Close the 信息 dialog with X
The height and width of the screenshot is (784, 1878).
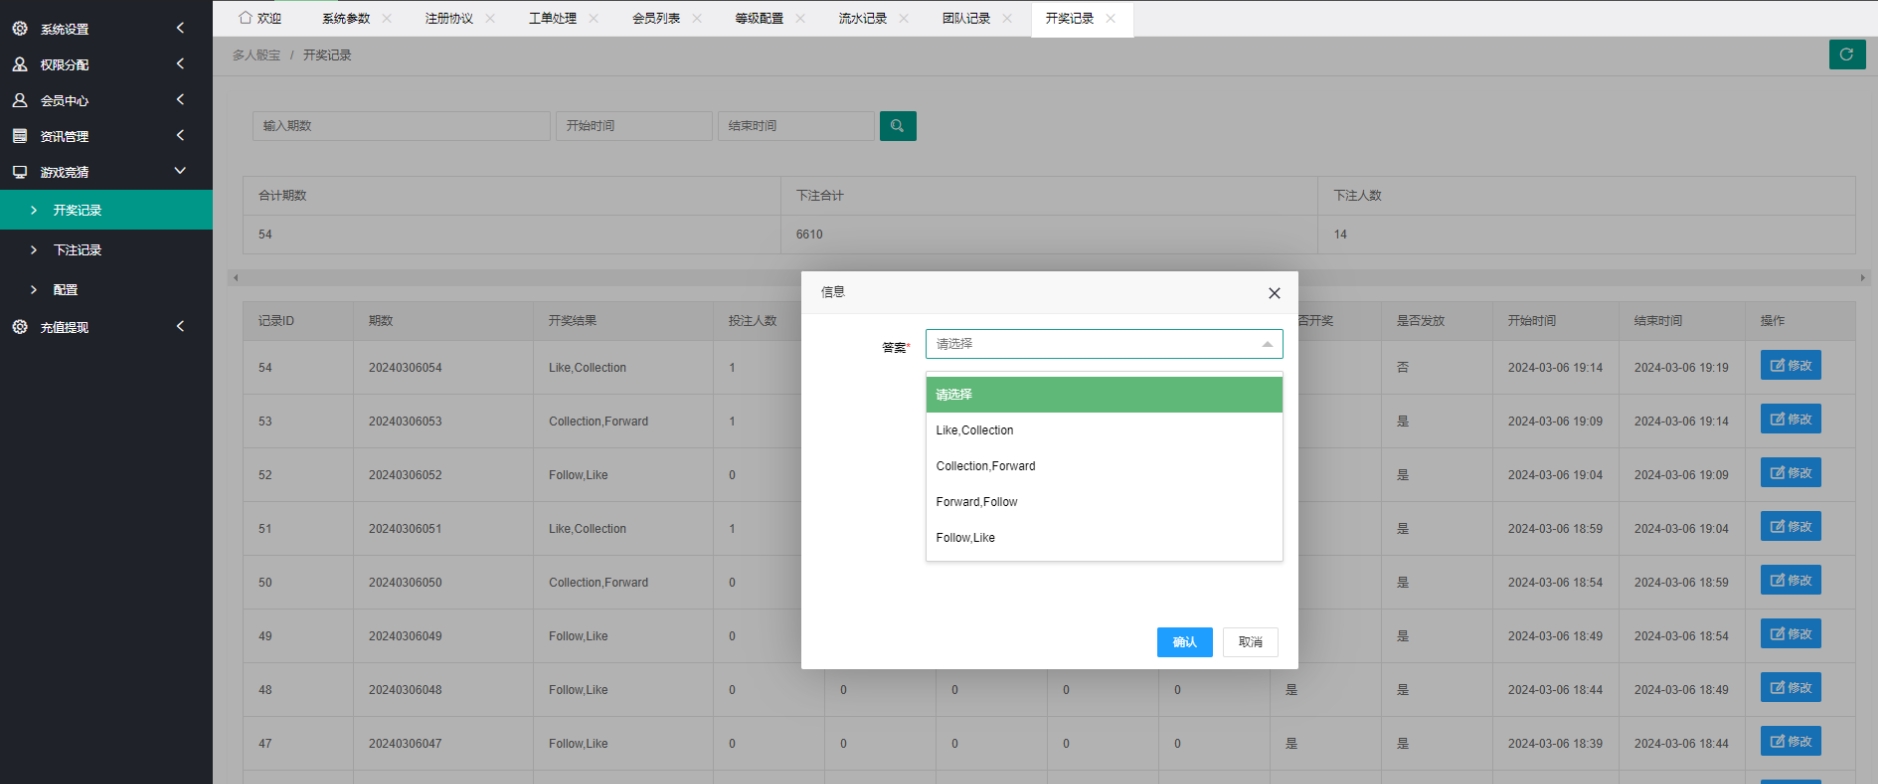click(x=1273, y=293)
